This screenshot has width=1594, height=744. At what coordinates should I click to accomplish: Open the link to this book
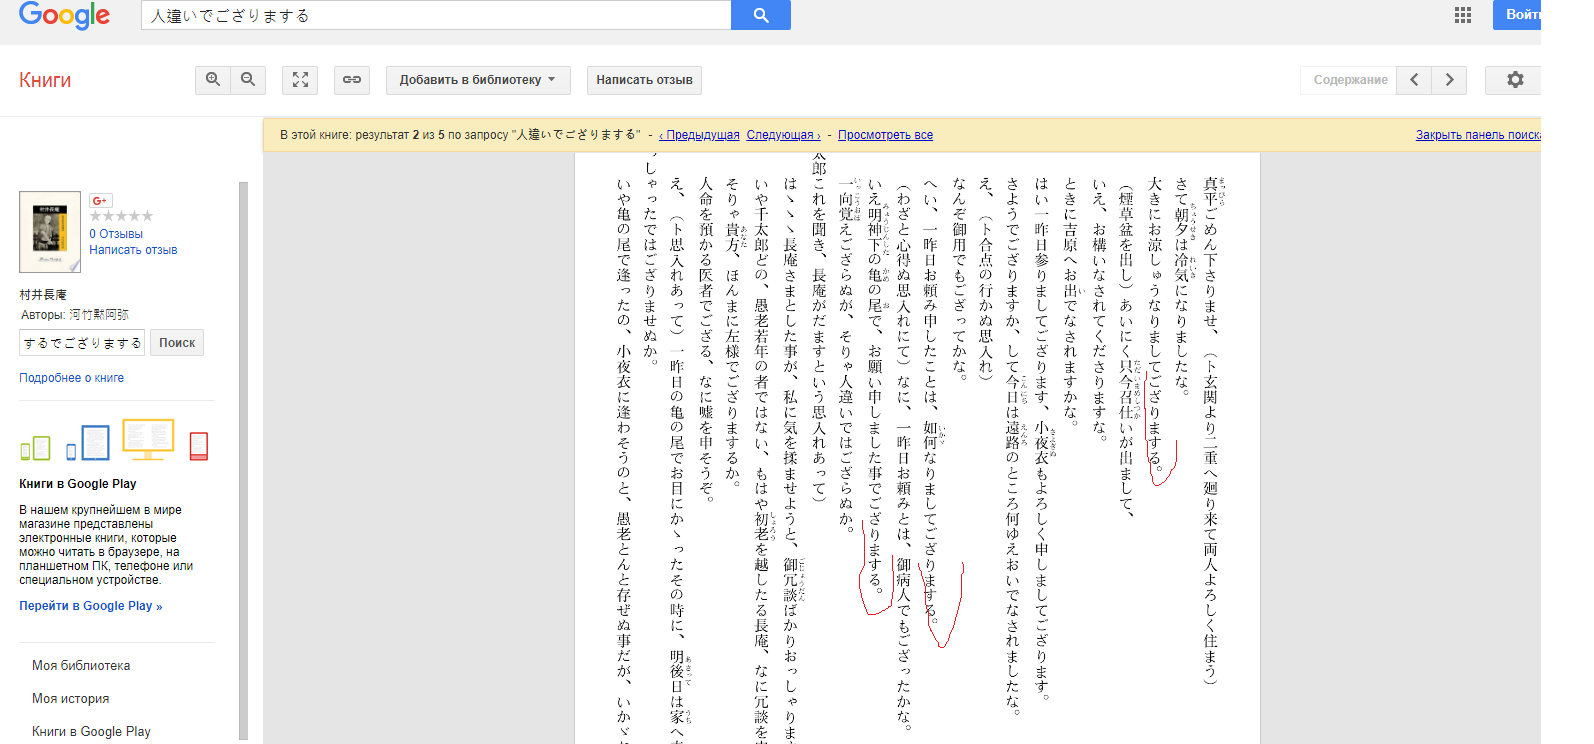point(352,80)
